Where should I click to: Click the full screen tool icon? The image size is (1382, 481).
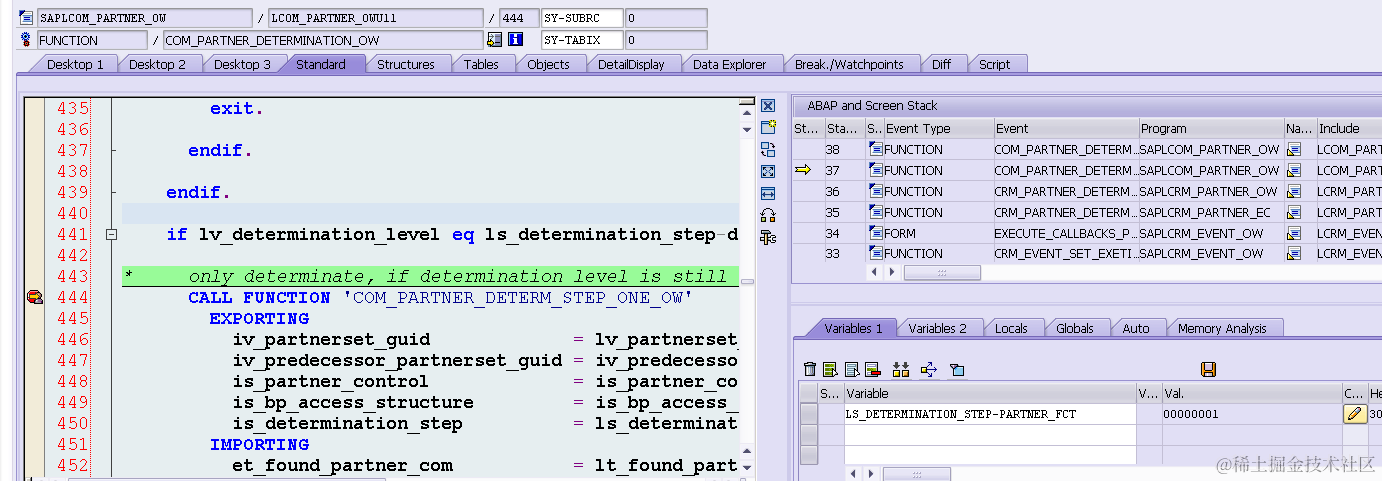(768, 171)
